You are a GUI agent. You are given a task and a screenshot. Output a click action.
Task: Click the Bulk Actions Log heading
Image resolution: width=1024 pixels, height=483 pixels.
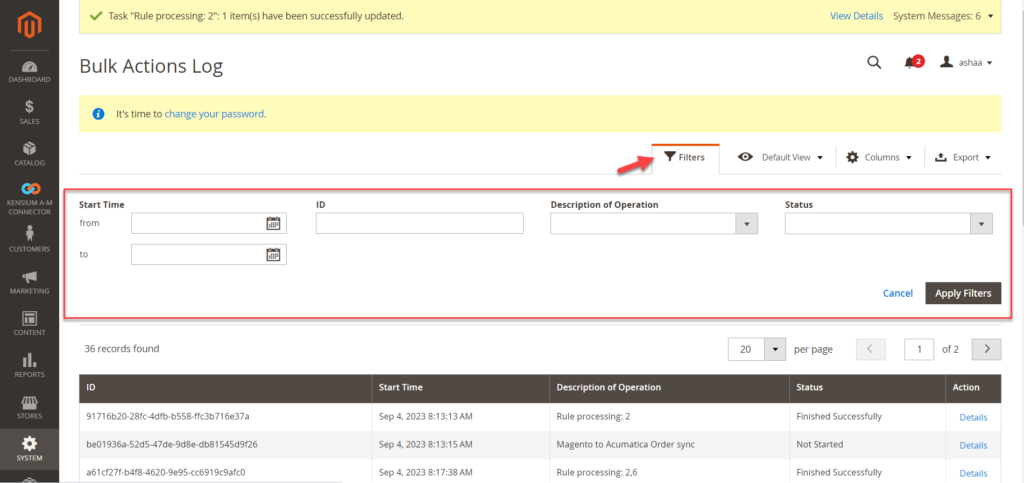pos(151,66)
